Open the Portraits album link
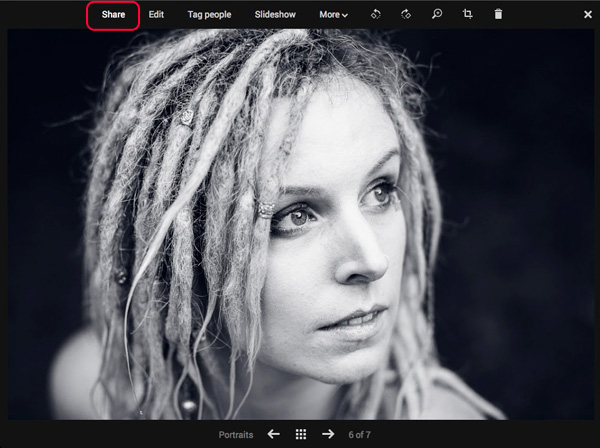The height and width of the screenshot is (448, 600). 236,435
